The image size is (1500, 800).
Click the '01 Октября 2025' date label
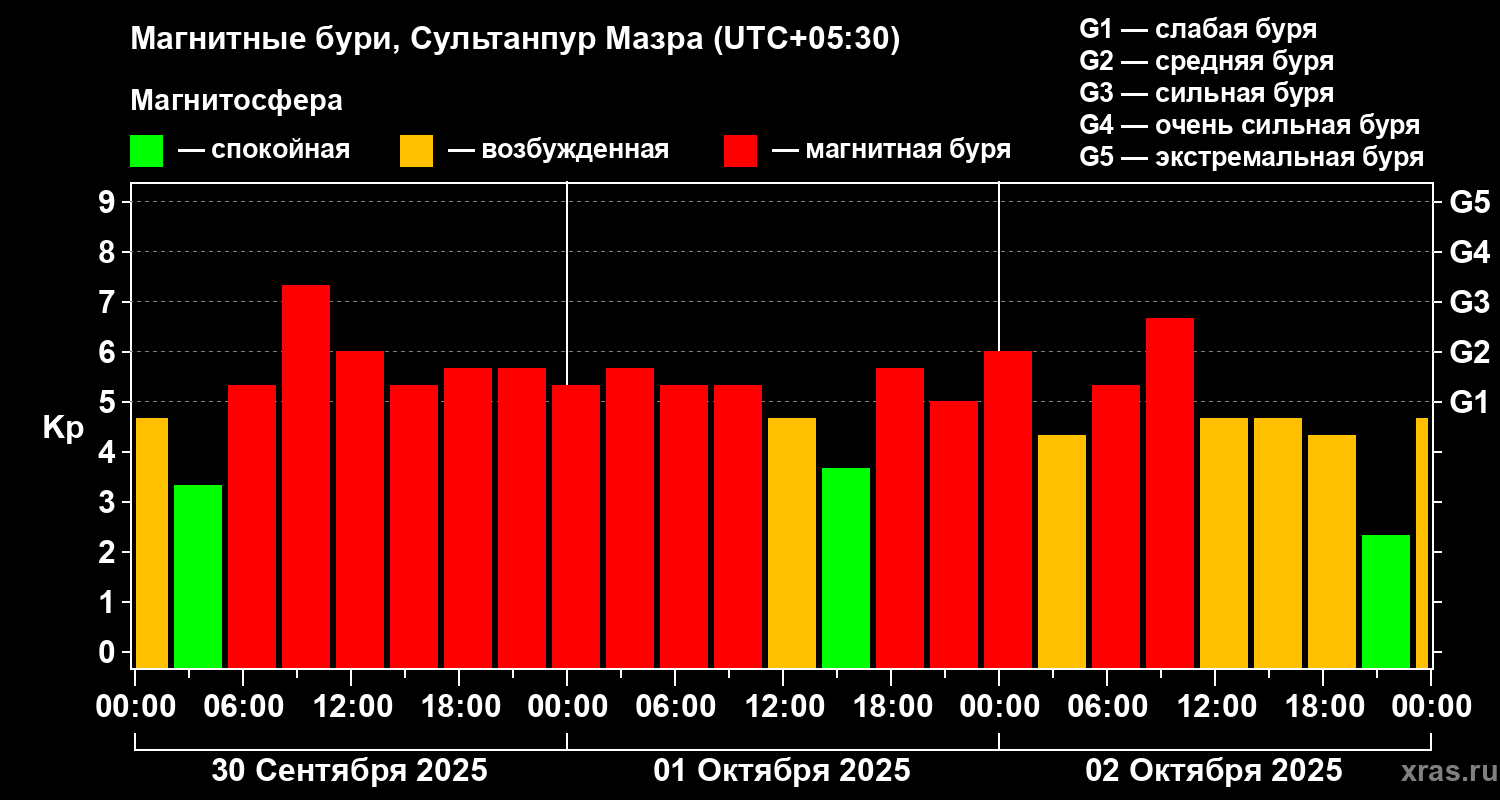pos(782,771)
